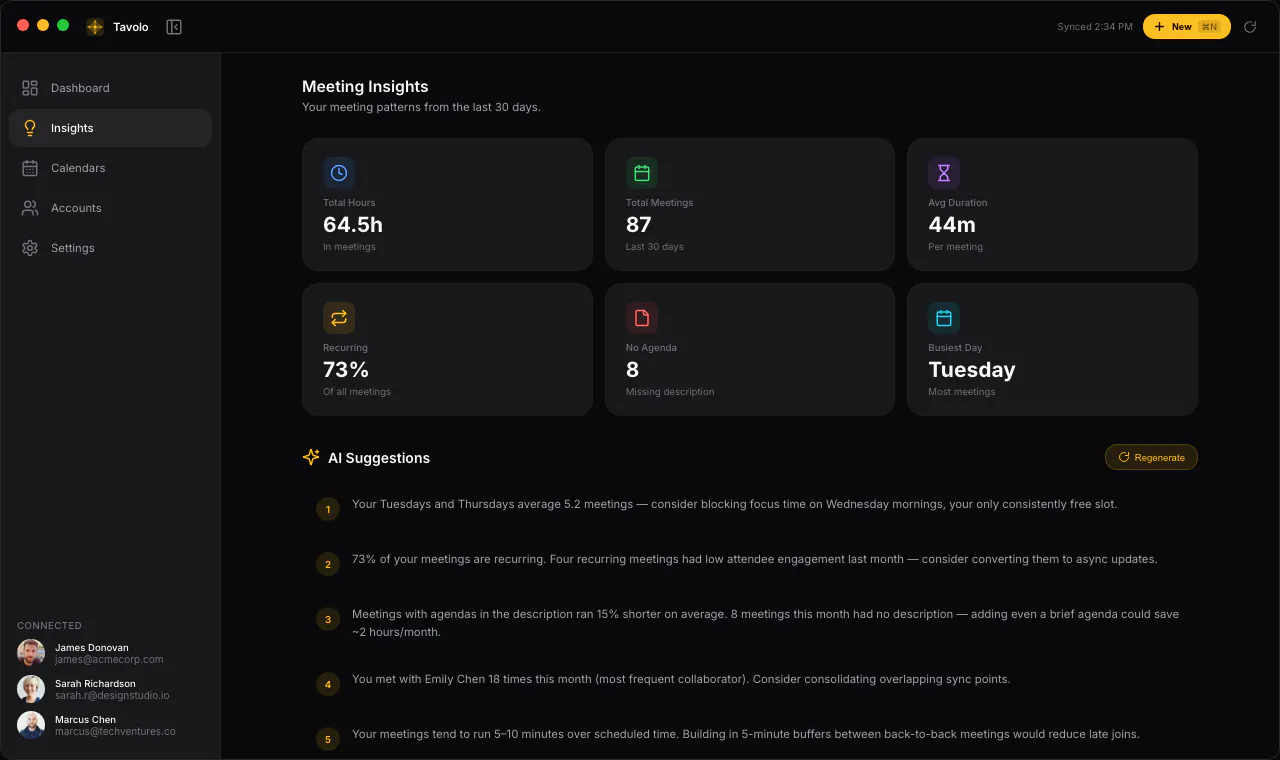The image size is (1280, 760).
Task: Click the Busiest Day calendar icon
Action: click(x=944, y=318)
